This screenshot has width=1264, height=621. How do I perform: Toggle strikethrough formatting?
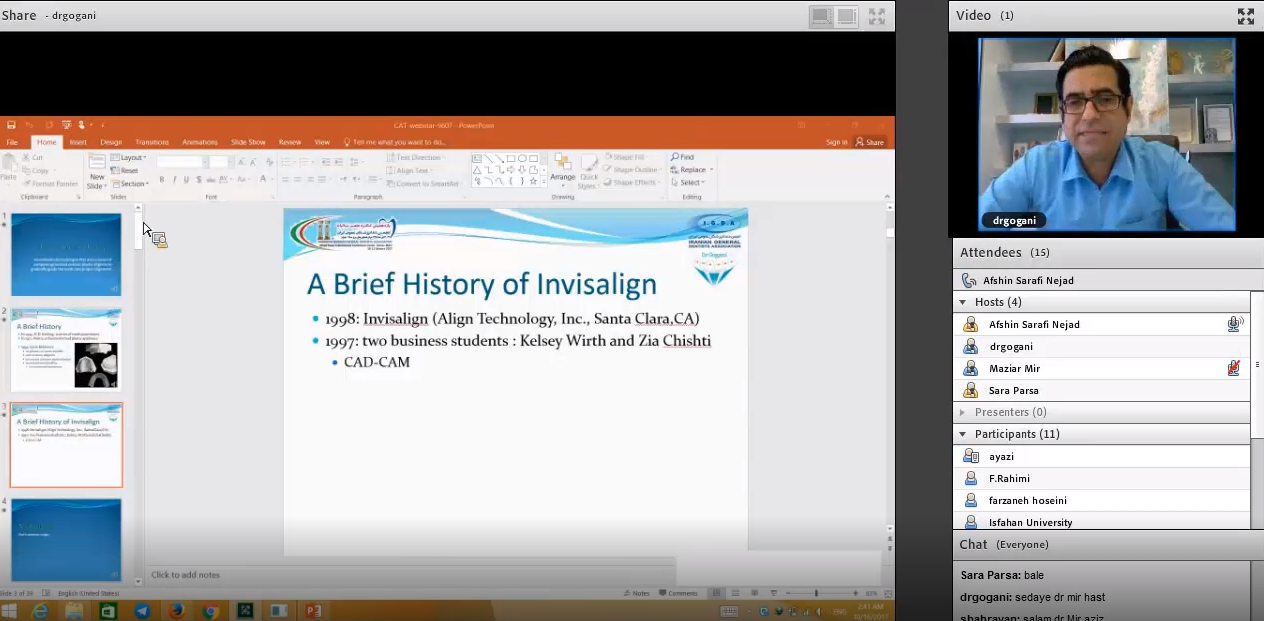pos(211,180)
